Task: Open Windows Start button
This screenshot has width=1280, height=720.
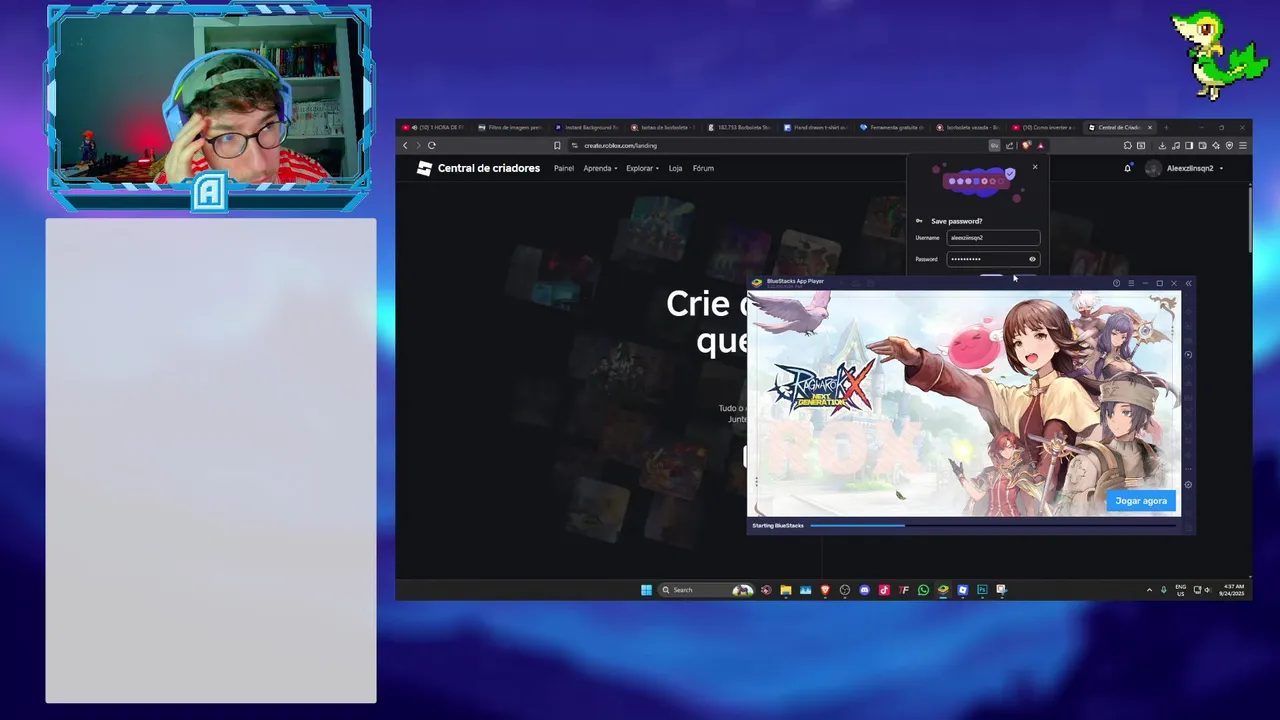Action: coord(646,590)
